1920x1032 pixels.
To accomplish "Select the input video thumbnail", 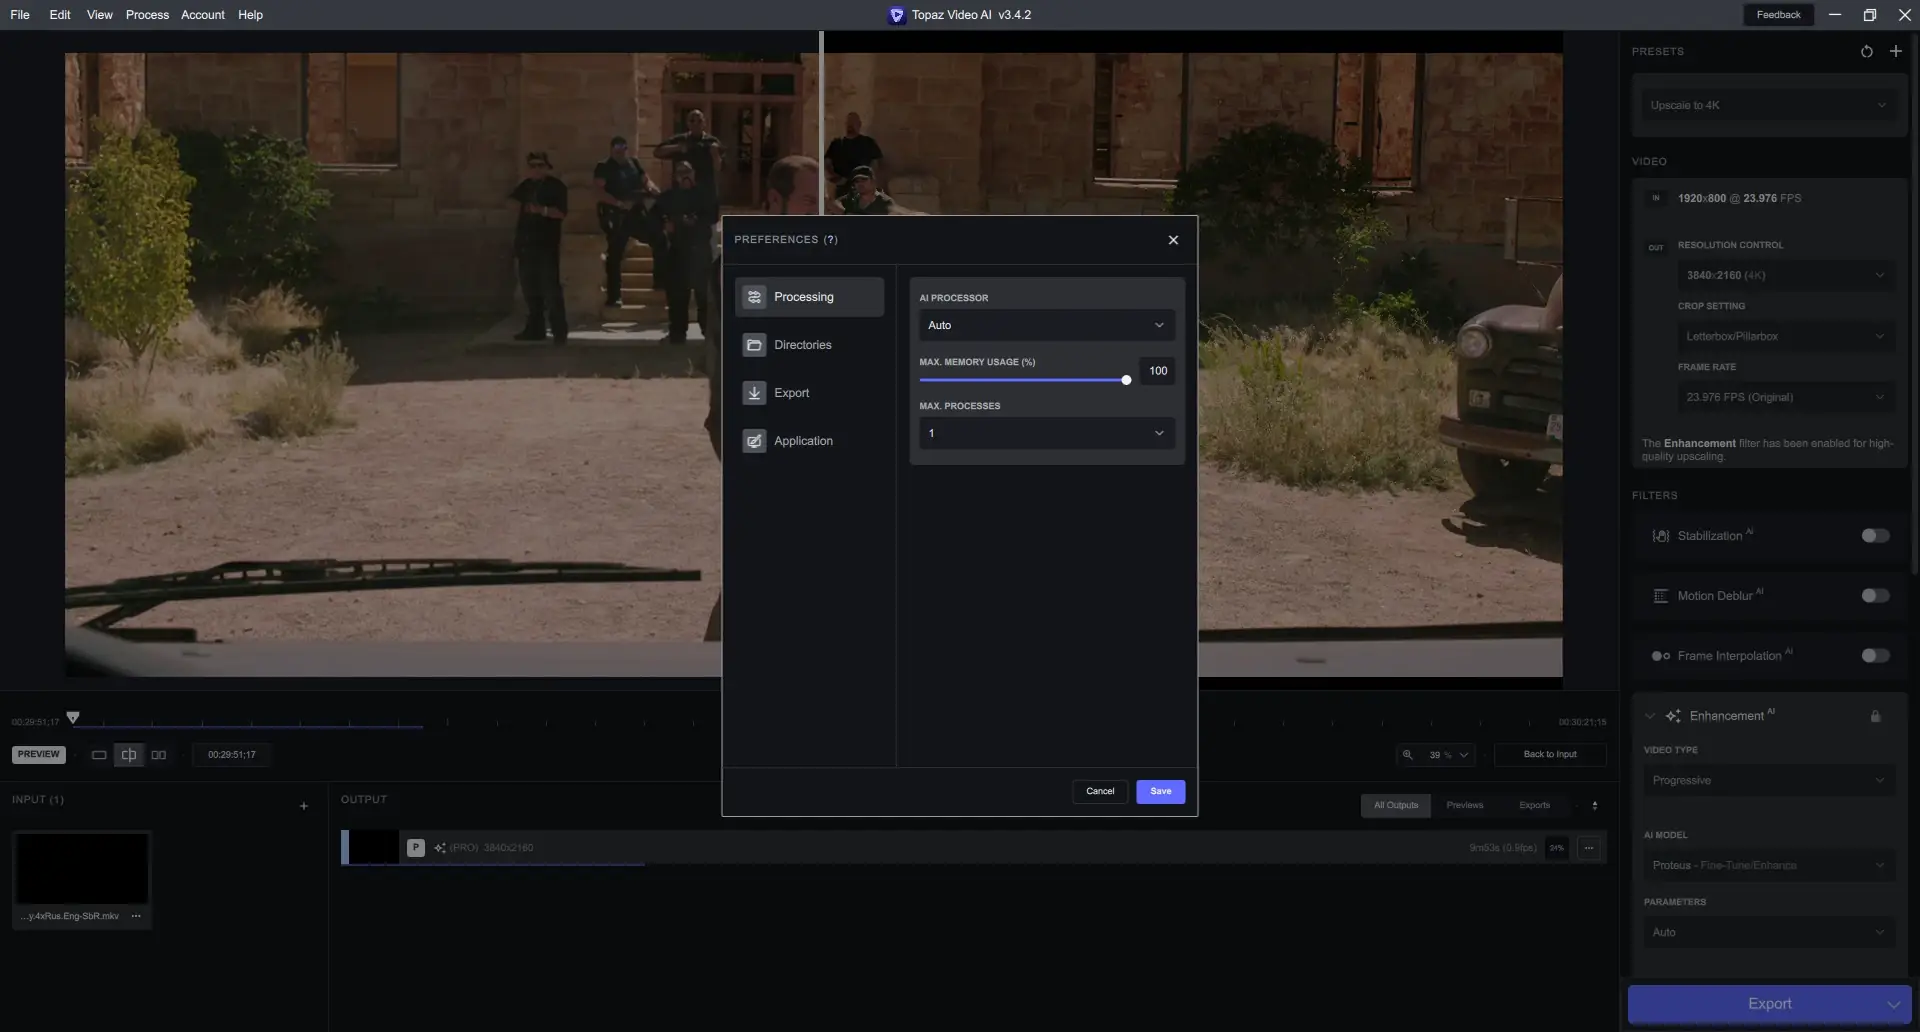I will (x=82, y=868).
